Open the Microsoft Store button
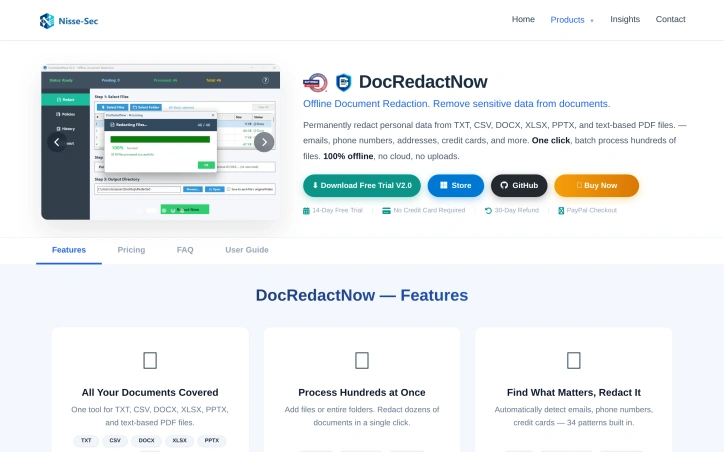The image size is (724, 452). click(x=456, y=186)
